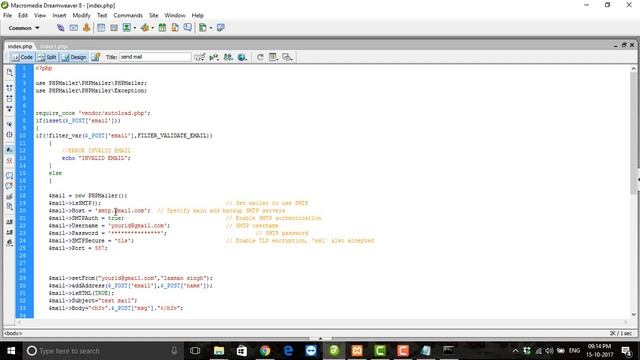640x360 pixels.
Task: Click Wrap Tag icon
Action: pos(9,196)
